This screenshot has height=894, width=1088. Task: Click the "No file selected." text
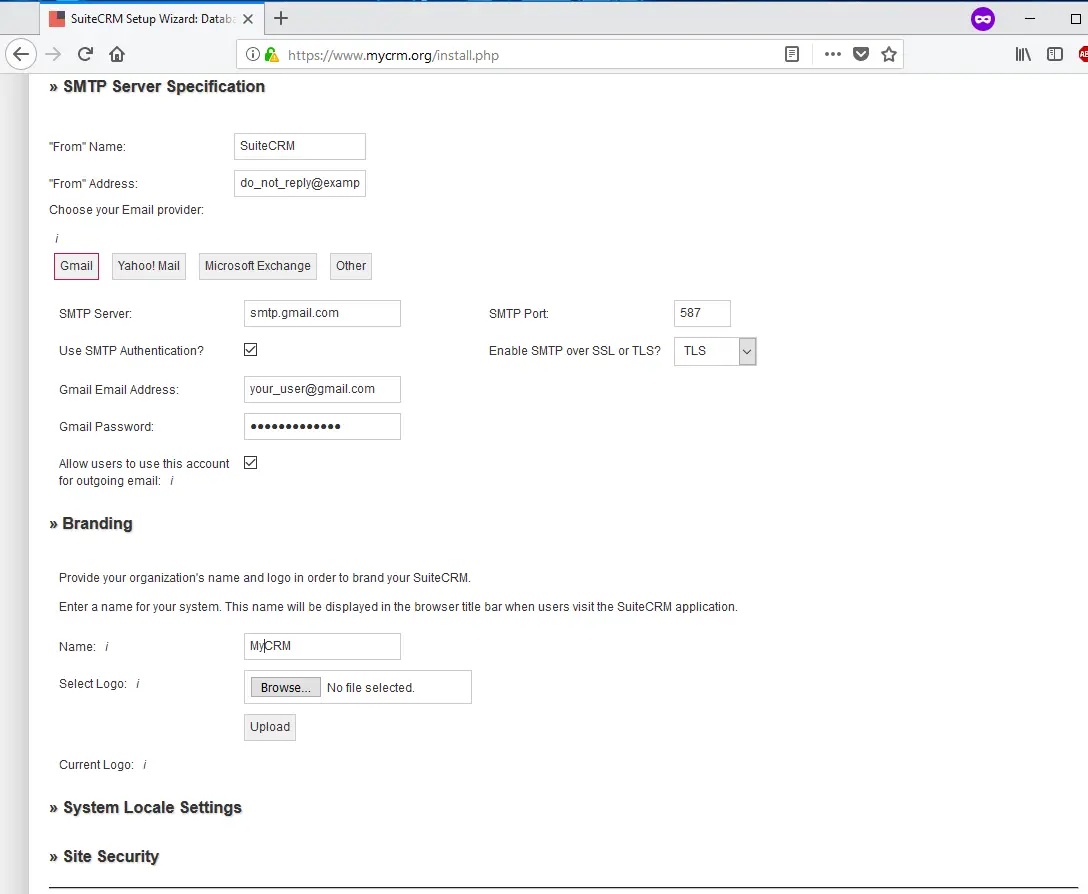pyautogui.click(x=371, y=688)
